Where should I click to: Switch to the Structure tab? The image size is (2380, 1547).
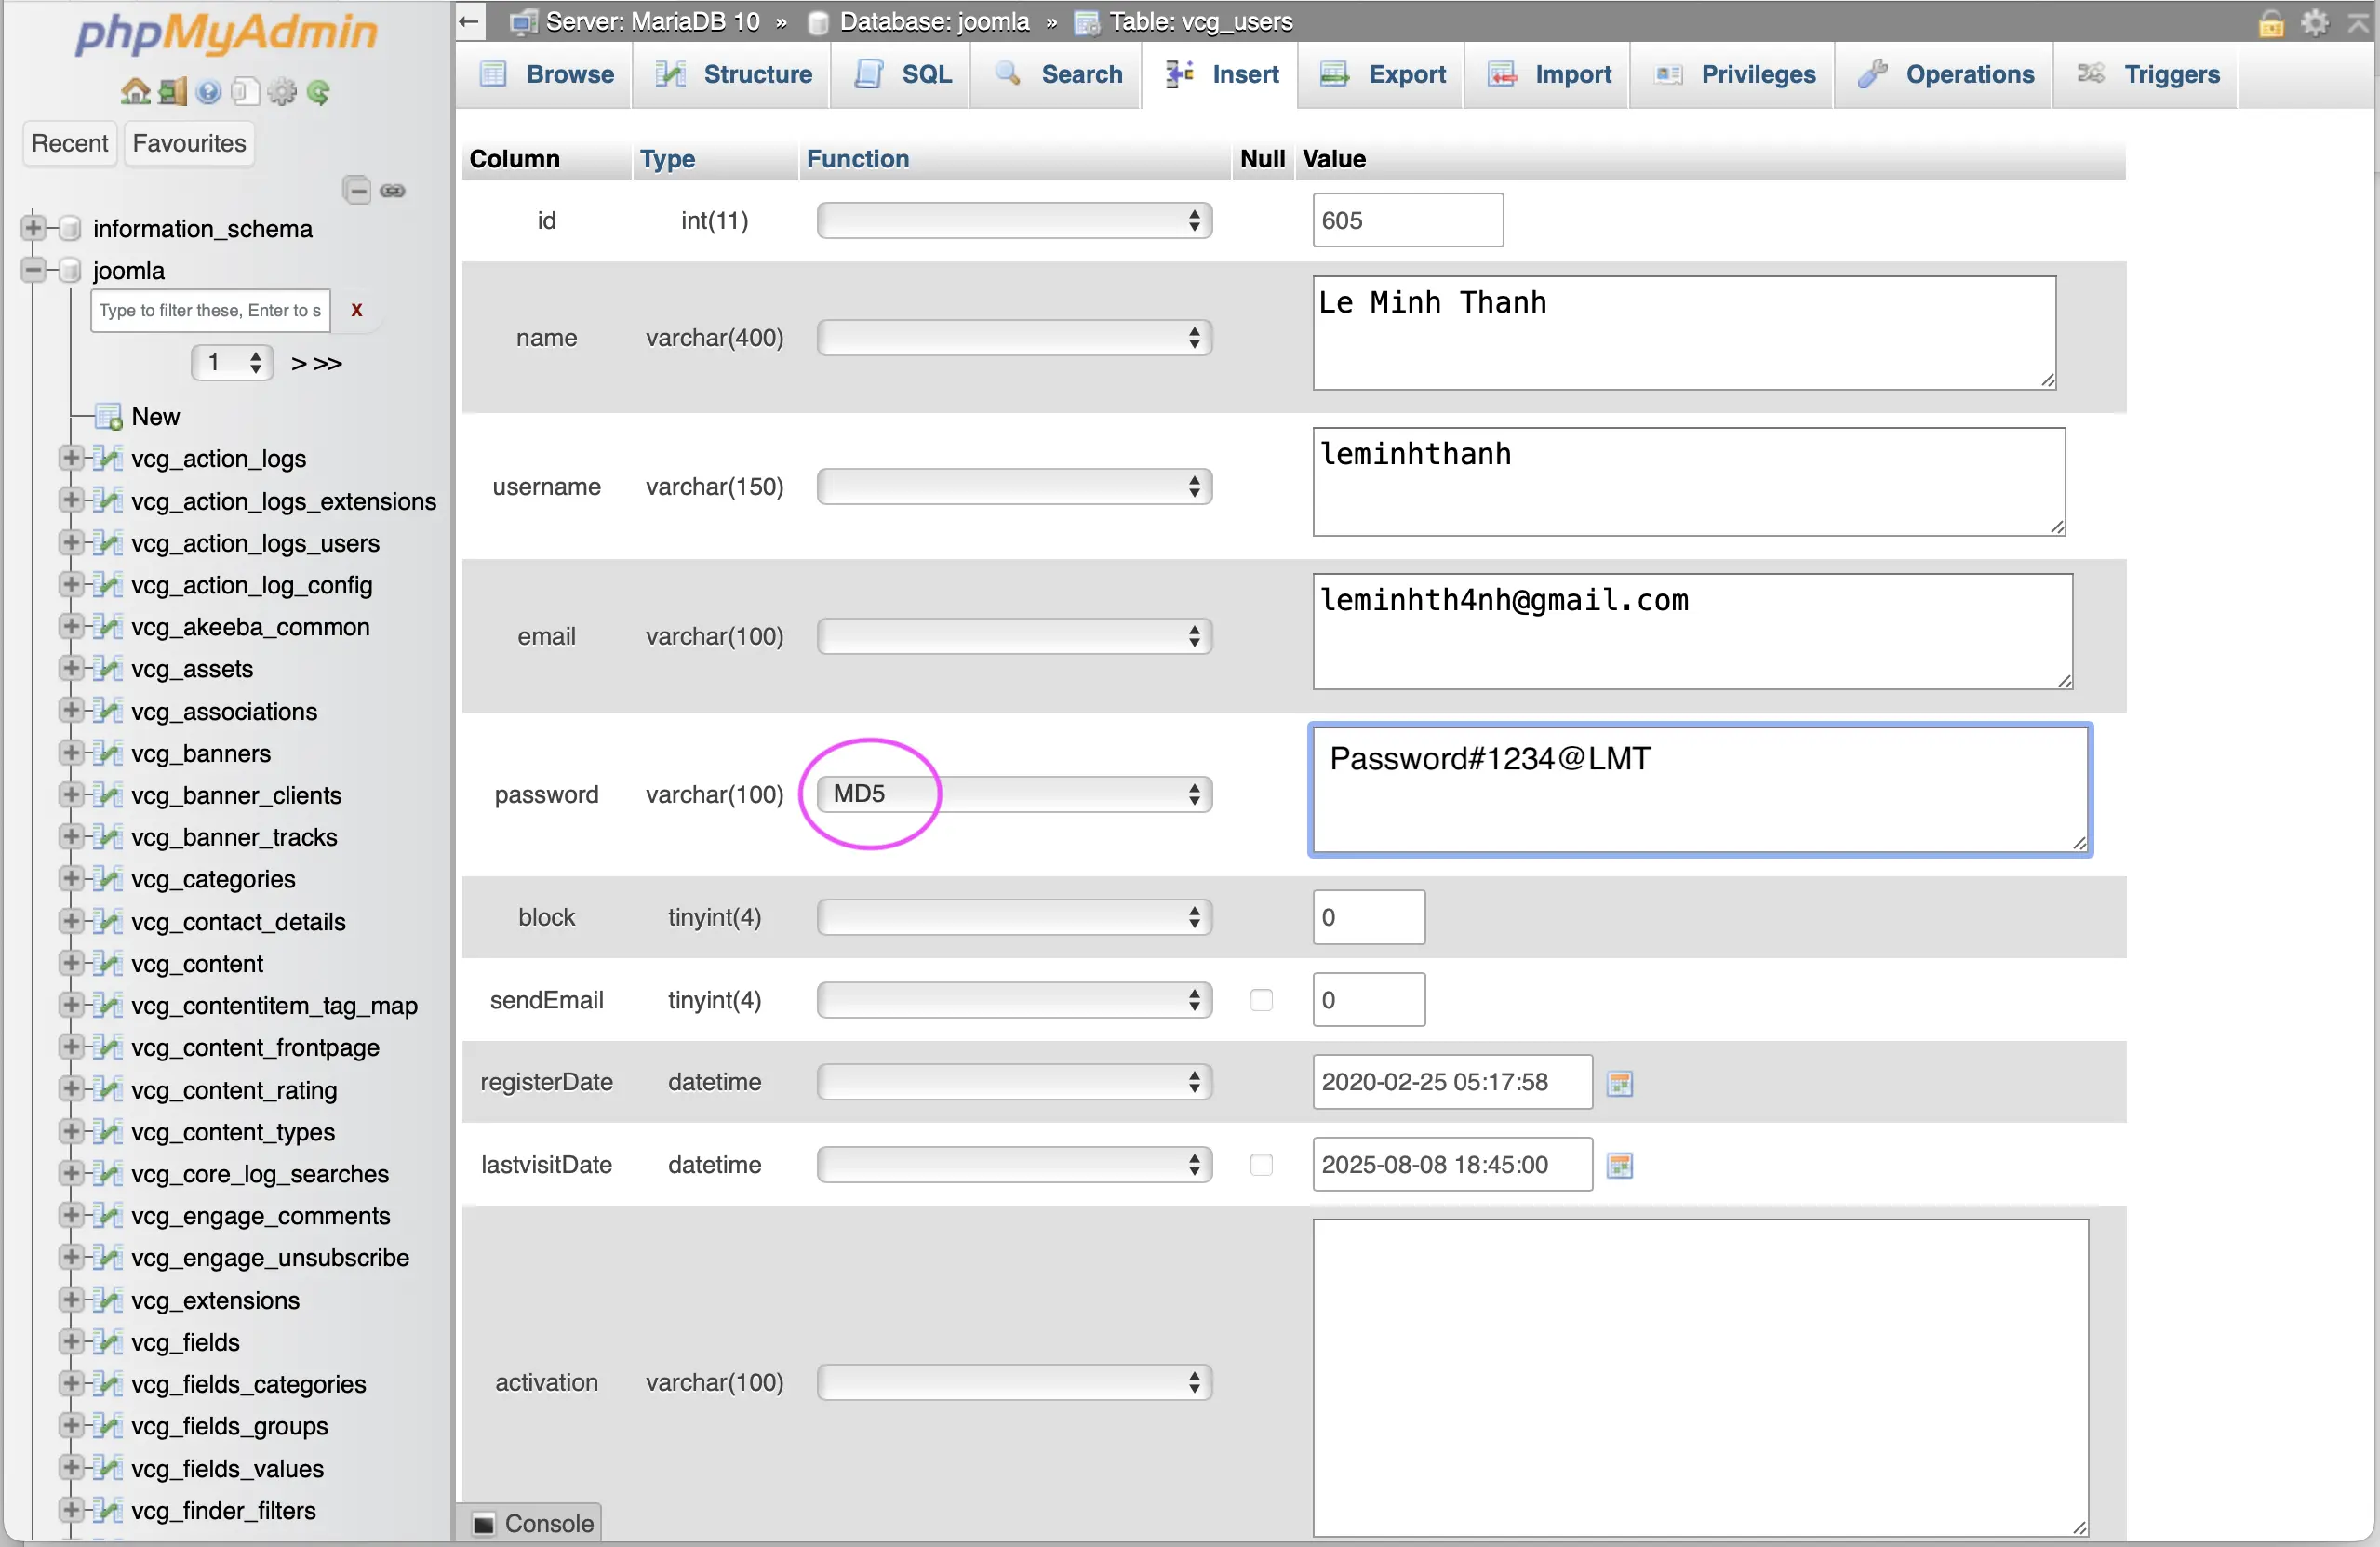[x=734, y=75]
